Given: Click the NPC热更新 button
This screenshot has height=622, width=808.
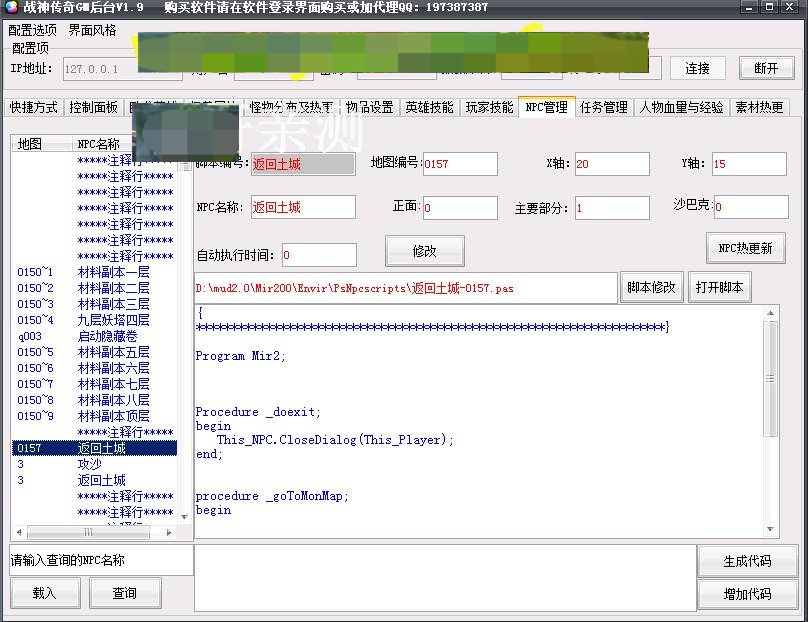Looking at the screenshot, I should [745, 248].
